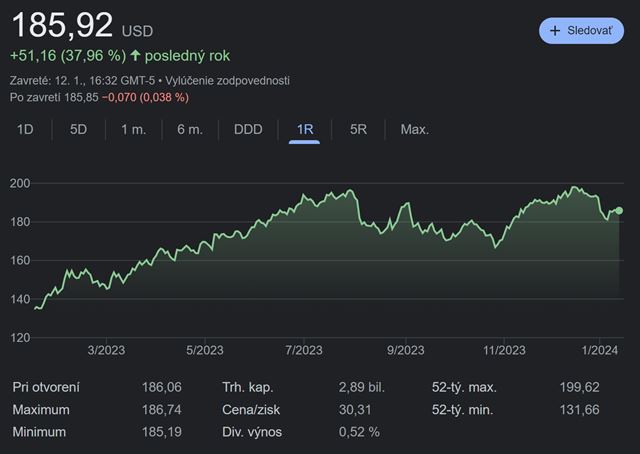Show the Max. time range

[x=414, y=130]
